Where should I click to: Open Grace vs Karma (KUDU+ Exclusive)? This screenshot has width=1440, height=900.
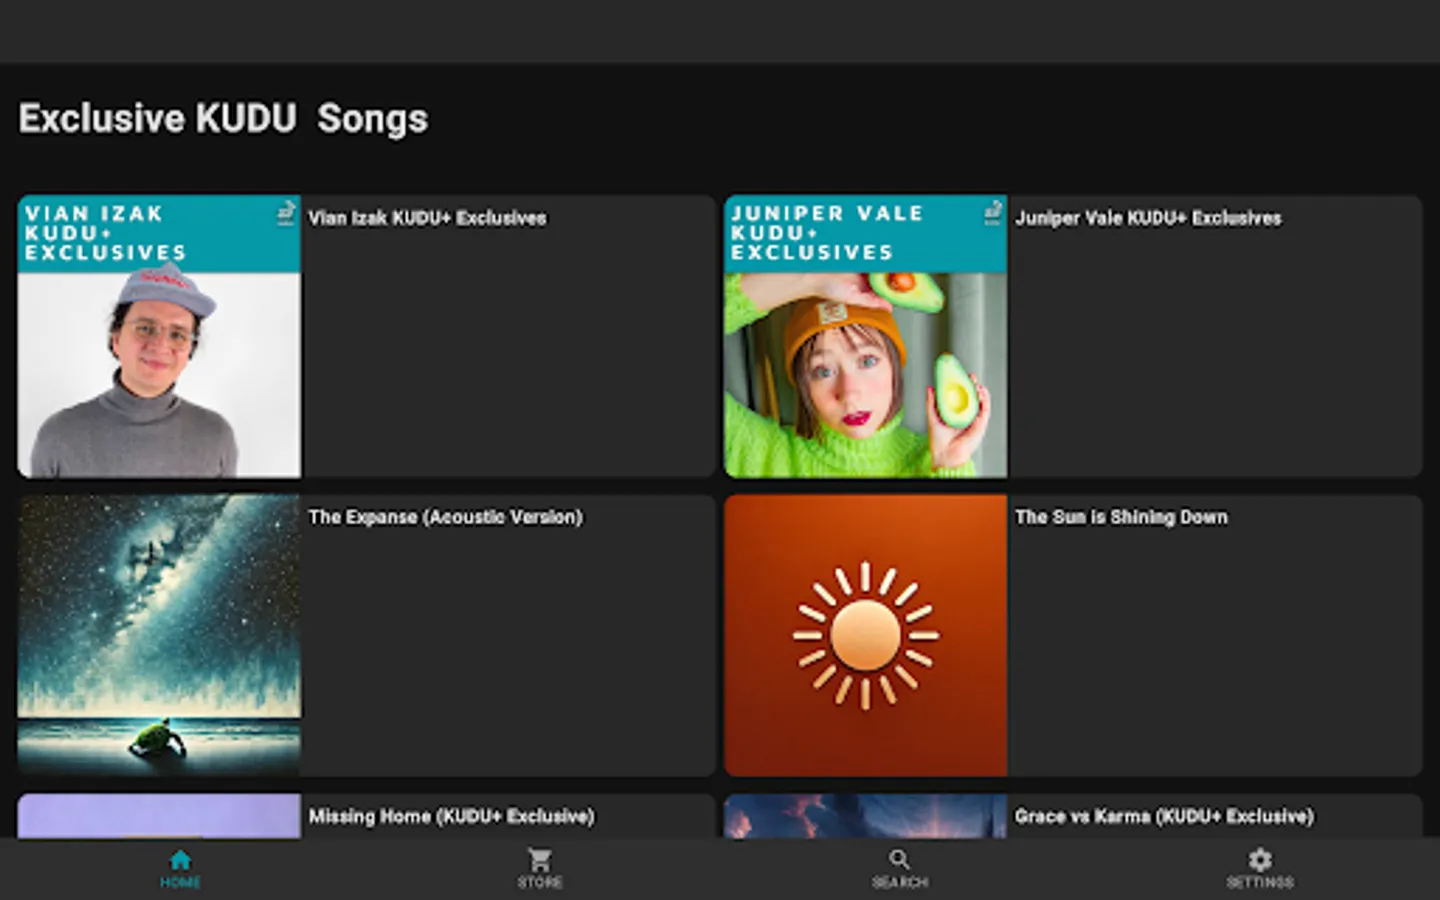pyautogui.click(x=1164, y=816)
